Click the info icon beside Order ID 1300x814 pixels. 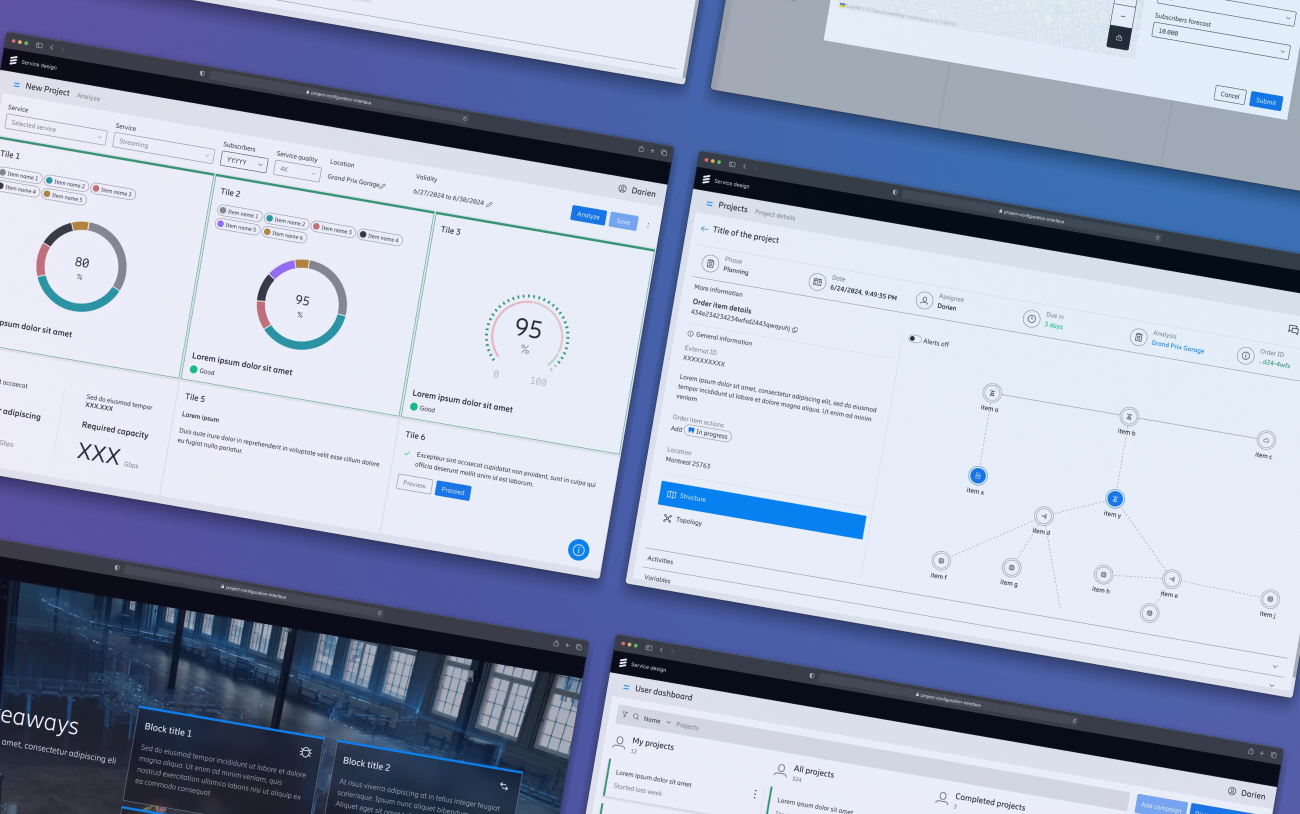coord(1245,355)
